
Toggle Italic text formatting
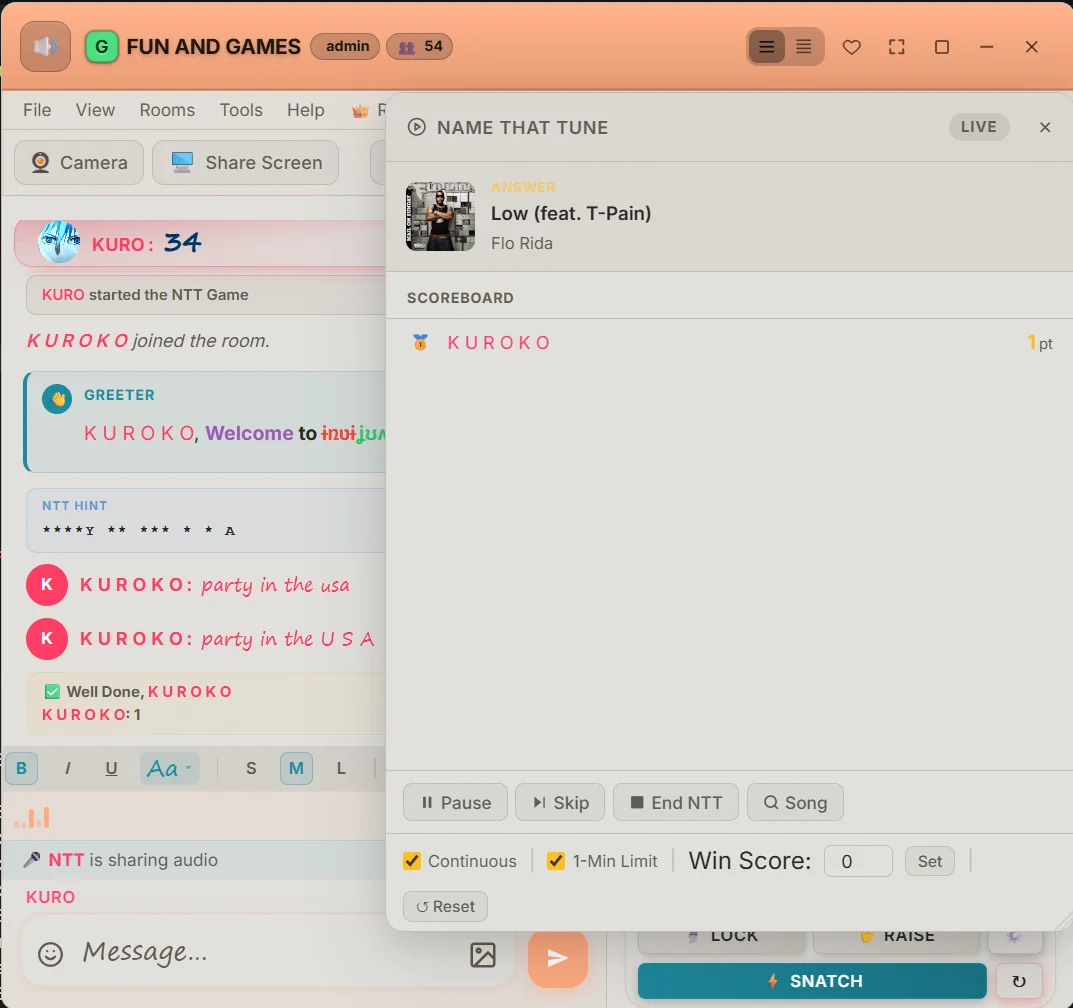(x=67, y=768)
